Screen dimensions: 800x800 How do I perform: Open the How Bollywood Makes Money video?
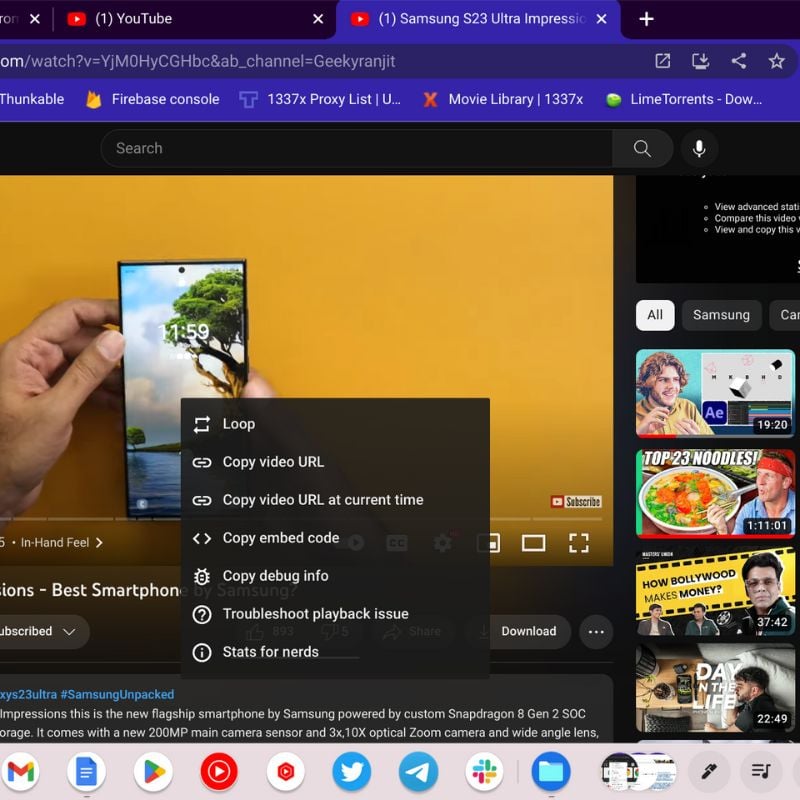(715, 592)
